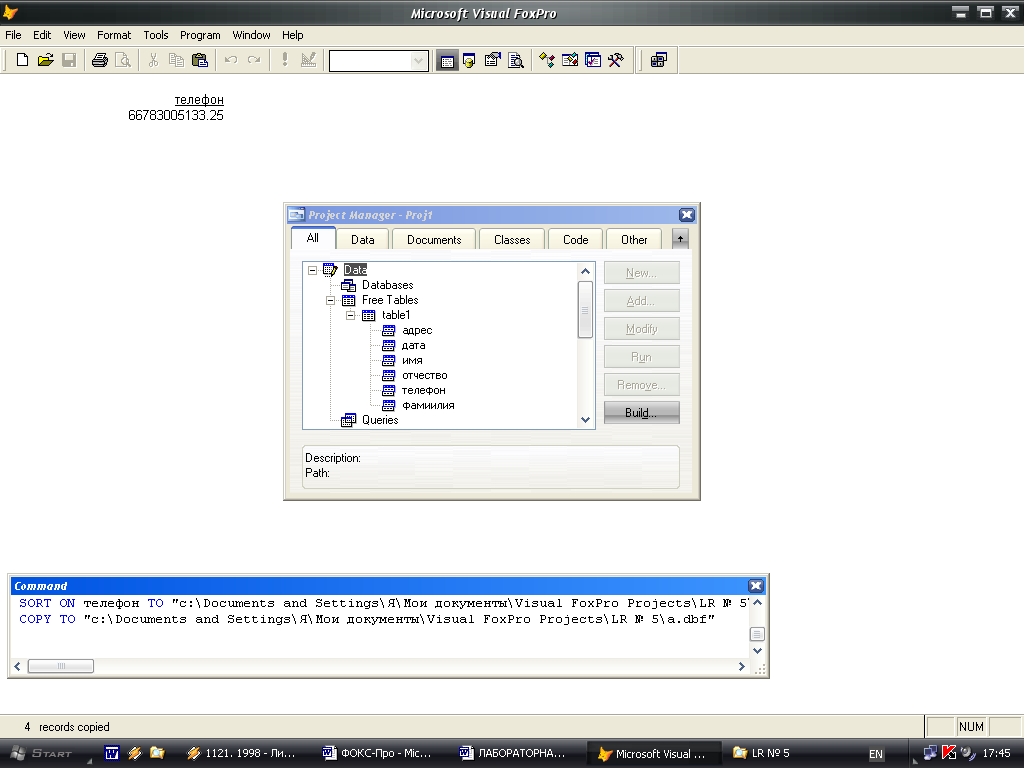Open the Task Pane toolbar icon
Viewport: 1024px width, 768px height.
click(x=592, y=61)
